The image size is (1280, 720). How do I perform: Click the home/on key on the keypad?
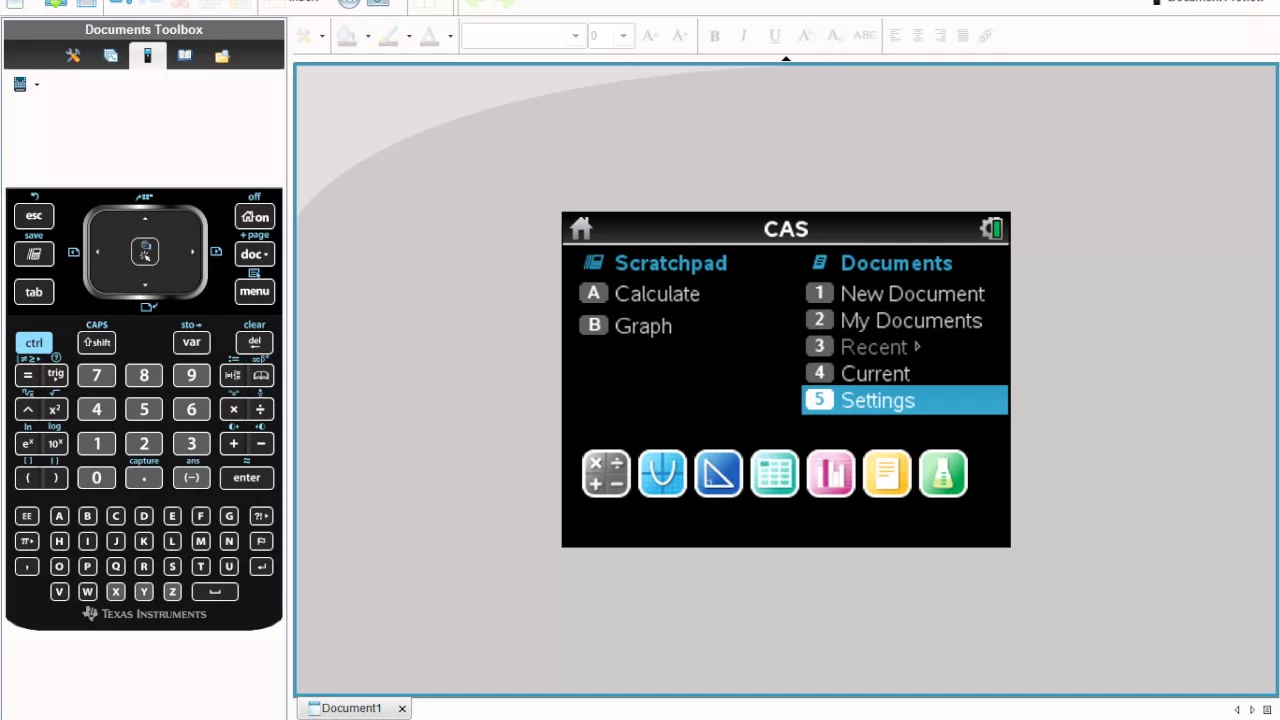(254, 216)
